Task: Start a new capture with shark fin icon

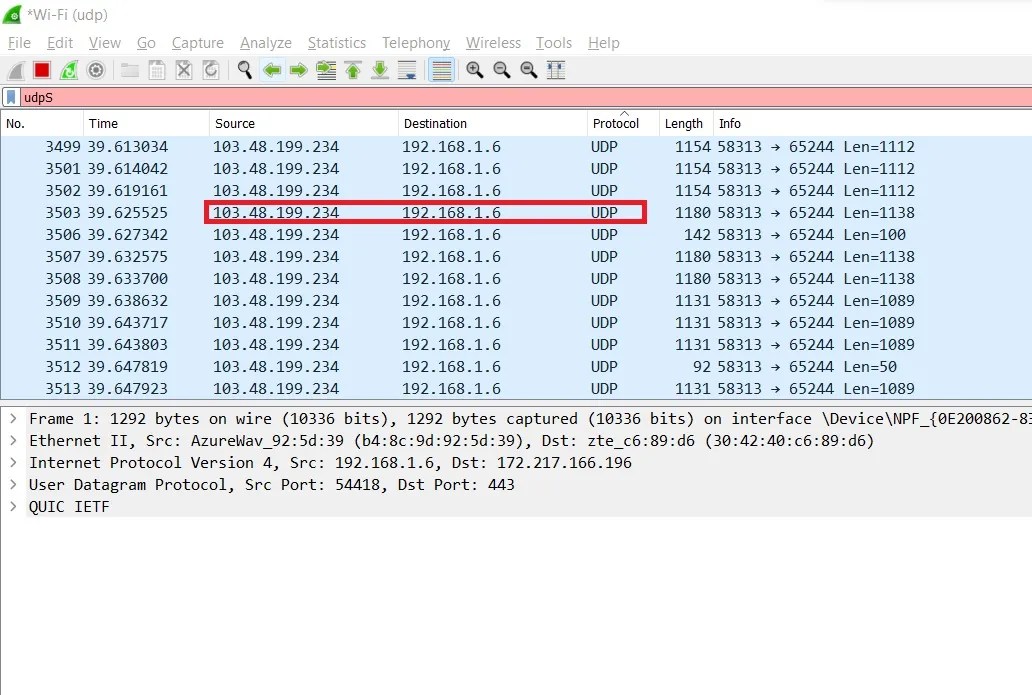Action: tap(16, 70)
